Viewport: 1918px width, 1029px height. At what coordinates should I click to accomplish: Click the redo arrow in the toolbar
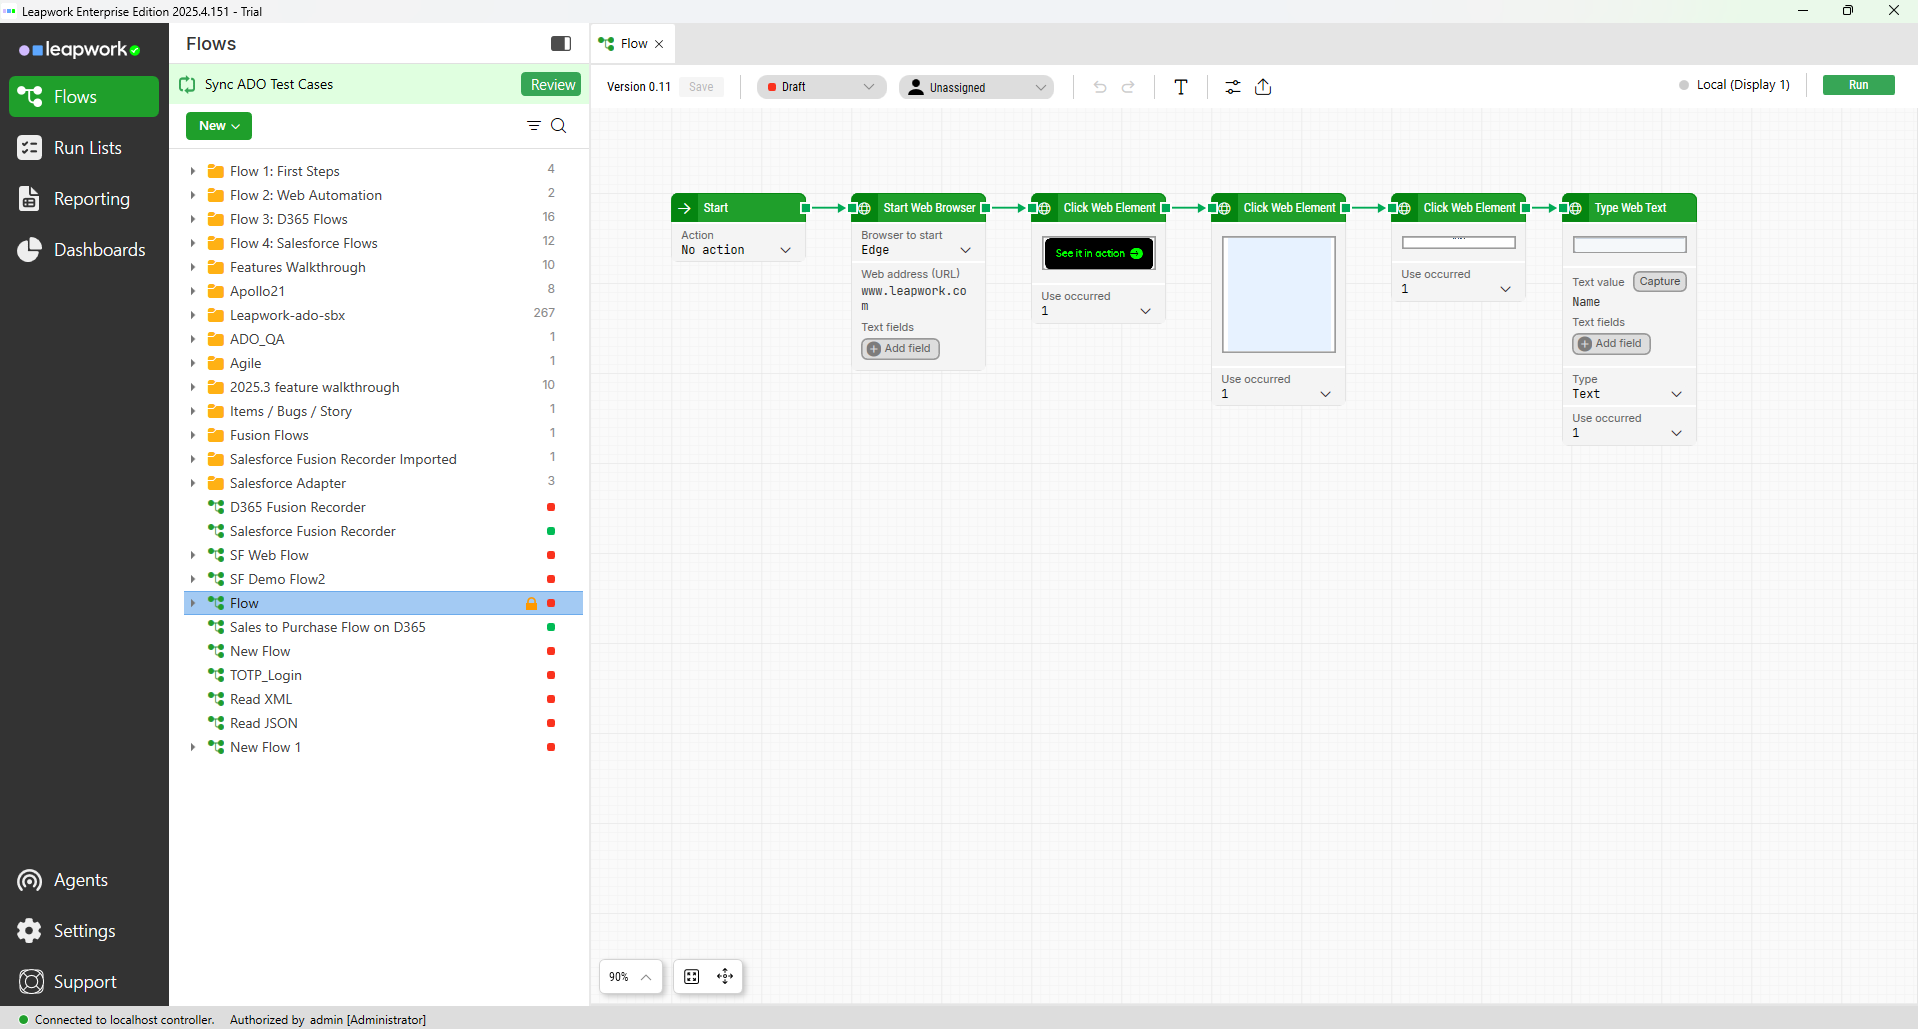point(1128,87)
